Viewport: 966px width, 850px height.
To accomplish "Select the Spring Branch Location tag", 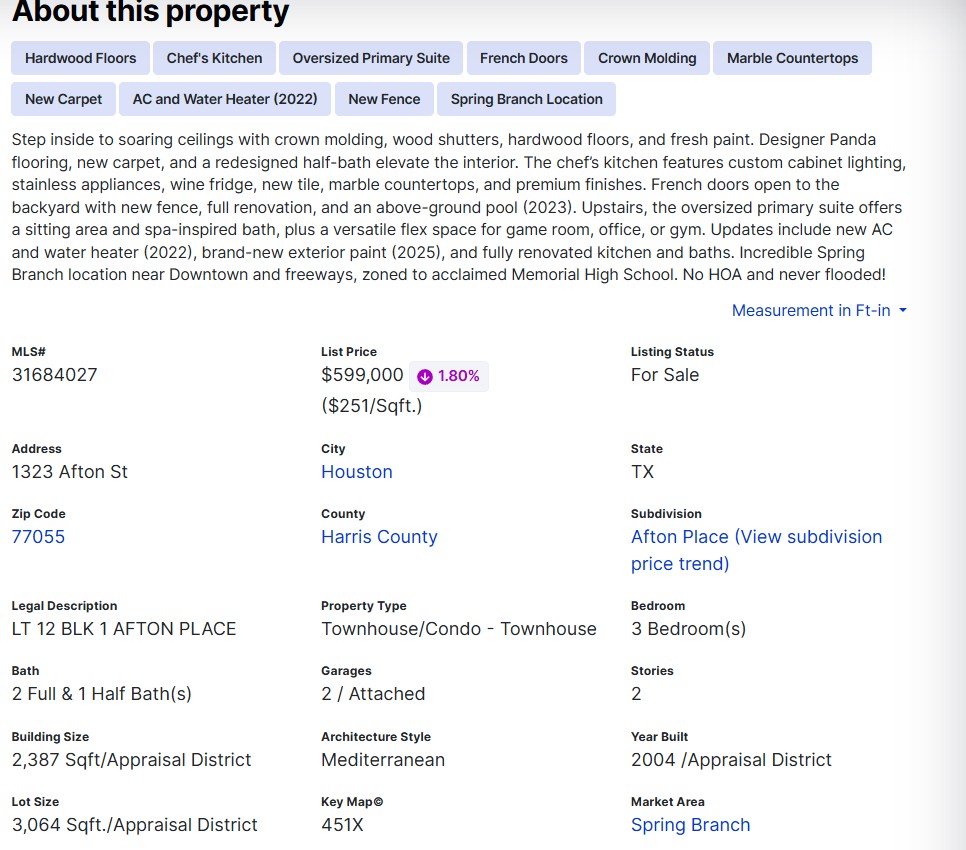I will point(526,99).
